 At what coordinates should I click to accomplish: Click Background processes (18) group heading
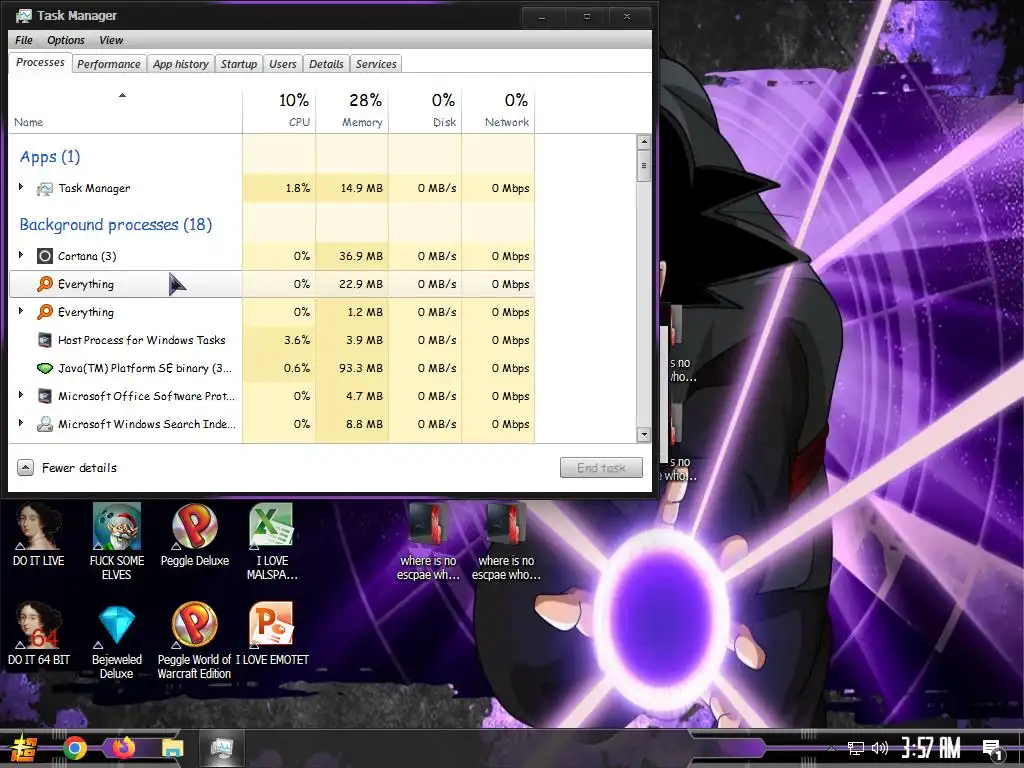coord(116,225)
